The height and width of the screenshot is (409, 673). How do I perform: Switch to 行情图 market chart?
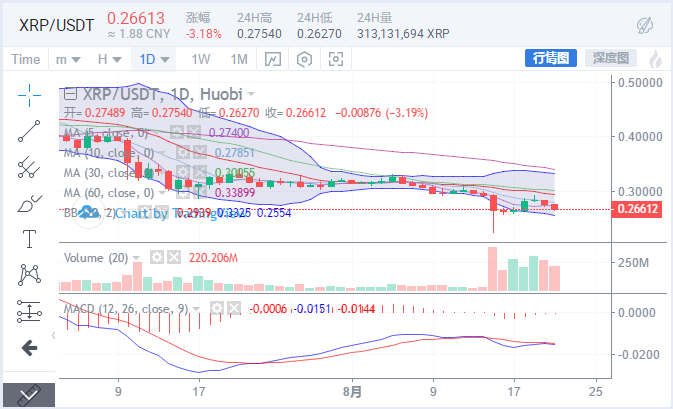[551, 58]
